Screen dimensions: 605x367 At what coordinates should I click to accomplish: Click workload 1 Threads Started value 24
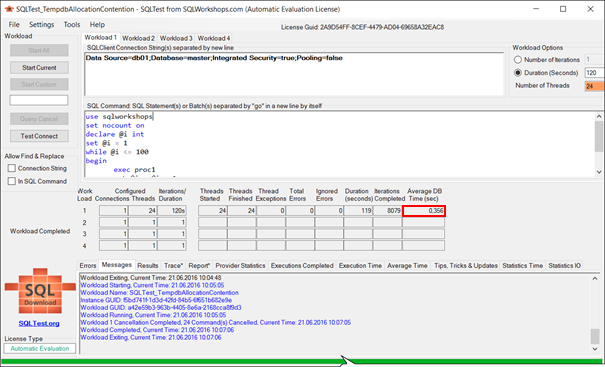pyautogui.click(x=213, y=211)
